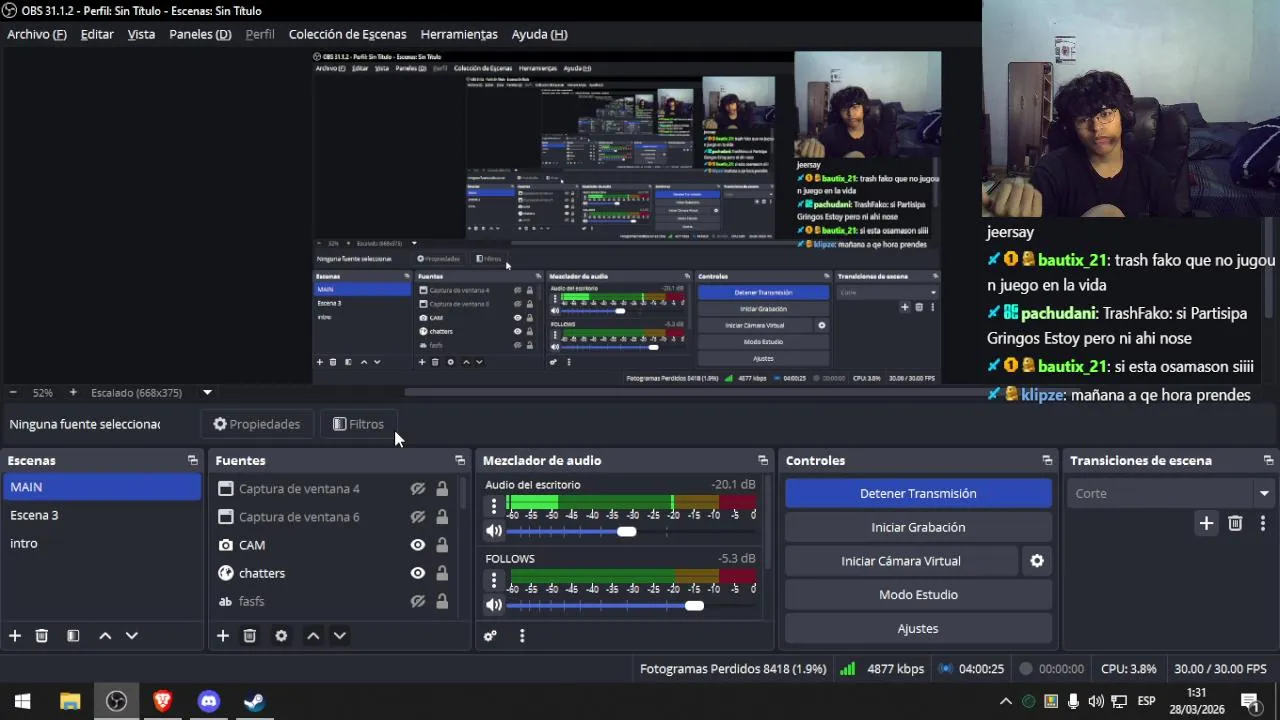Viewport: 1280px width, 720px height.
Task: Open Brave browser from taskbar
Action: tap(162, 702)
